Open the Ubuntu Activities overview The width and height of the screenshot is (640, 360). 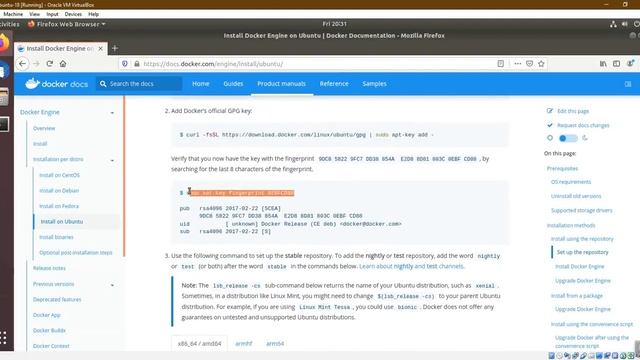(9, 24)
